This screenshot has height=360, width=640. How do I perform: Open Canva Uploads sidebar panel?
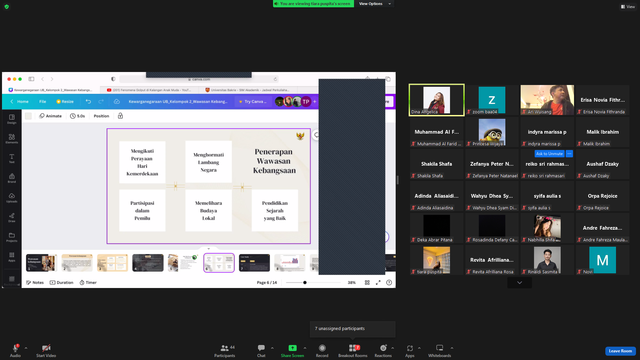coord(11,198)
